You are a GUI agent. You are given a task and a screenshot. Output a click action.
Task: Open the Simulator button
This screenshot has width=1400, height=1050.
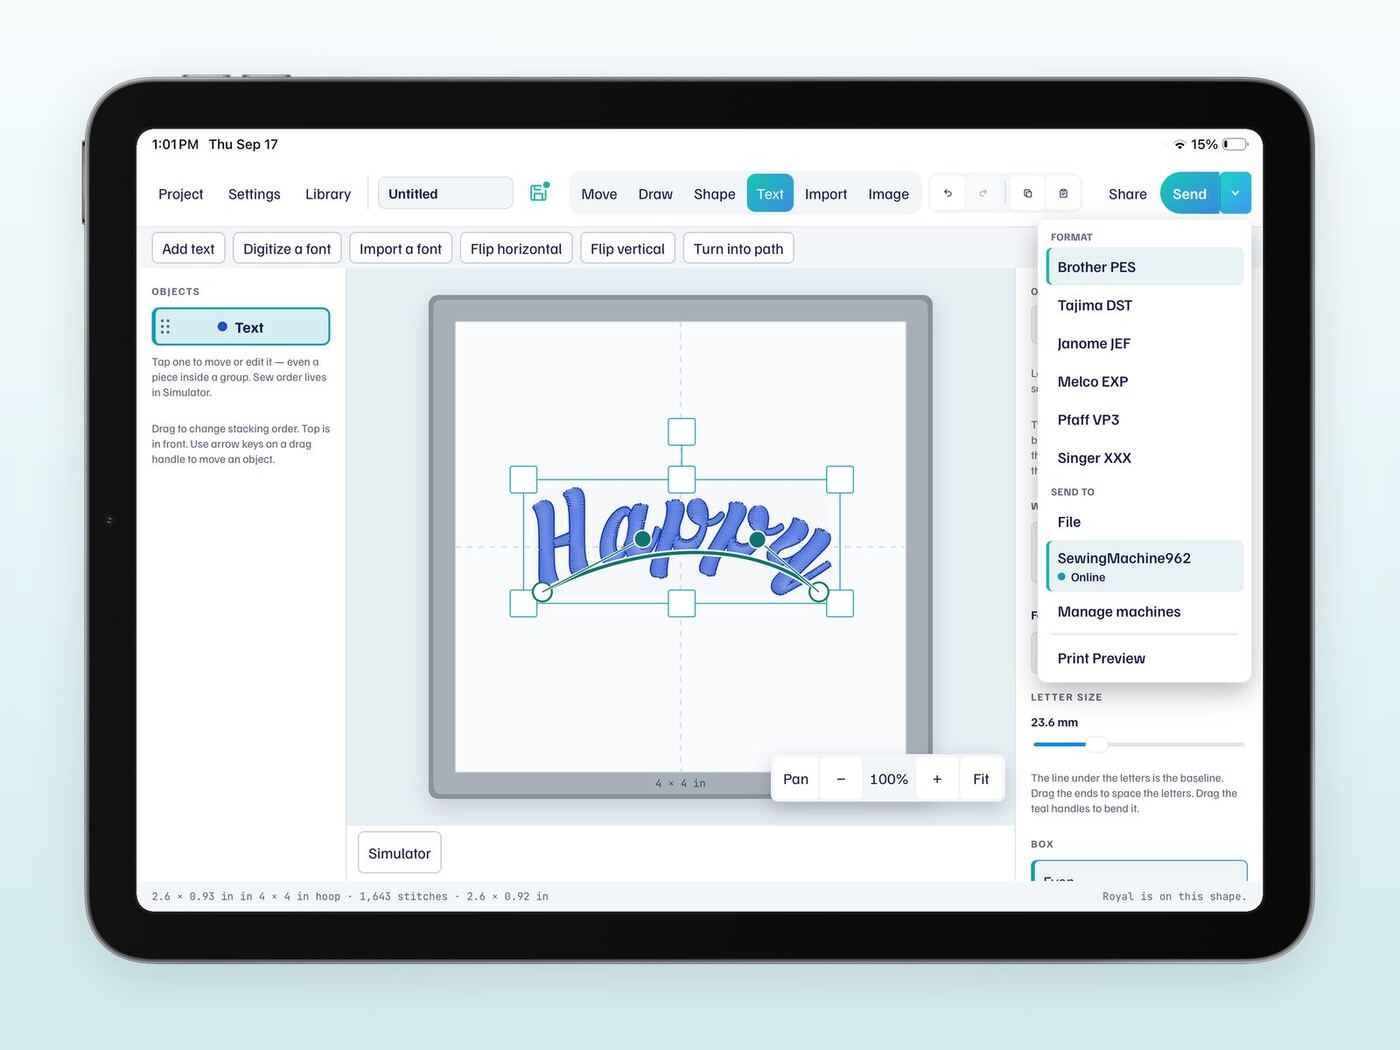coord(399,853)
